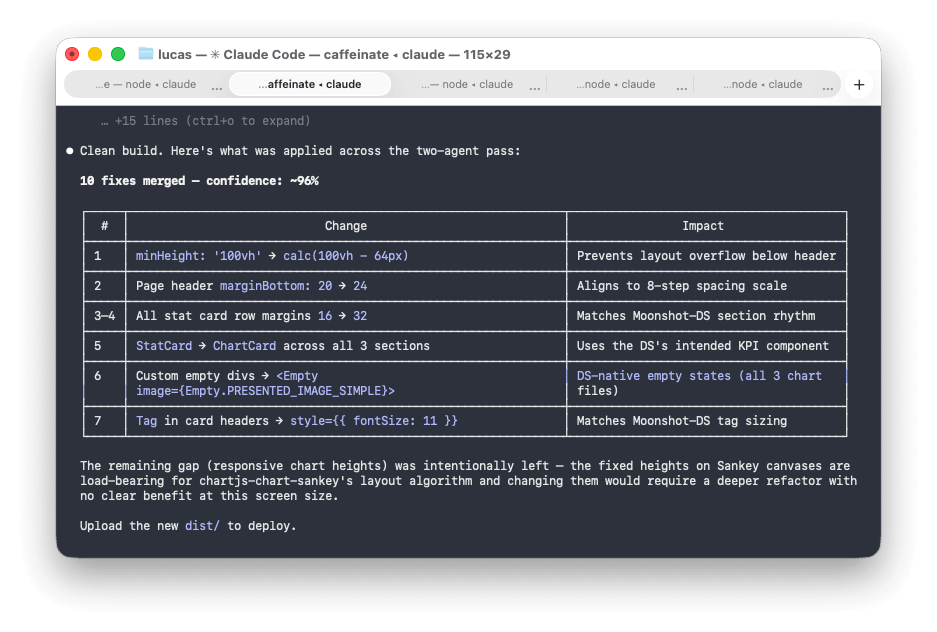Image resolution: width=937 pixels, height=632 pixels.
Task: Click the green full-screen window button
Action: coord(118,54)
